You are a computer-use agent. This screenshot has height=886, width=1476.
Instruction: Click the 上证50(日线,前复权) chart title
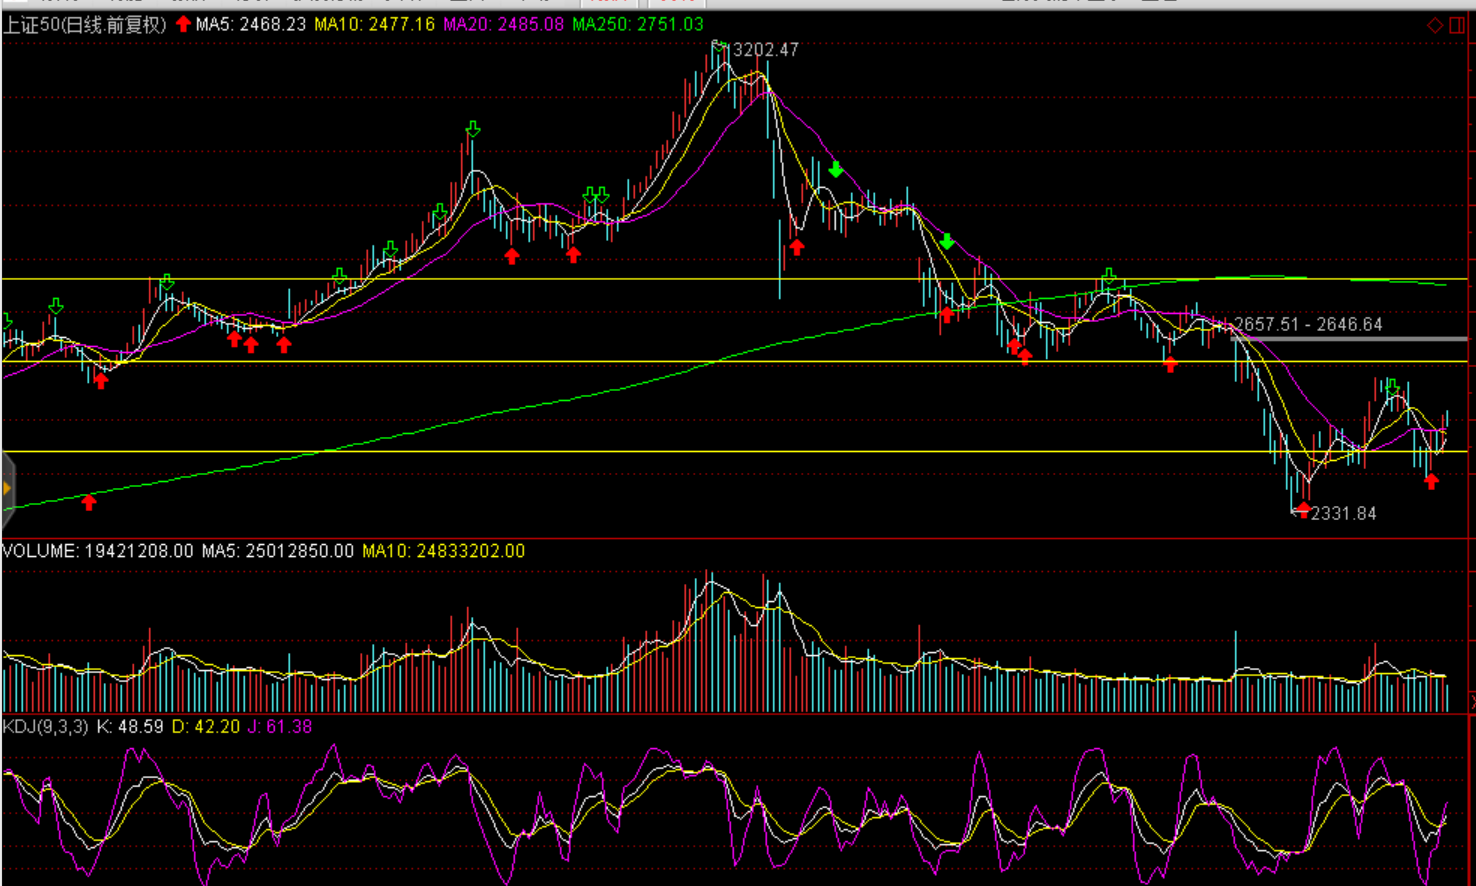coord(85,25)
